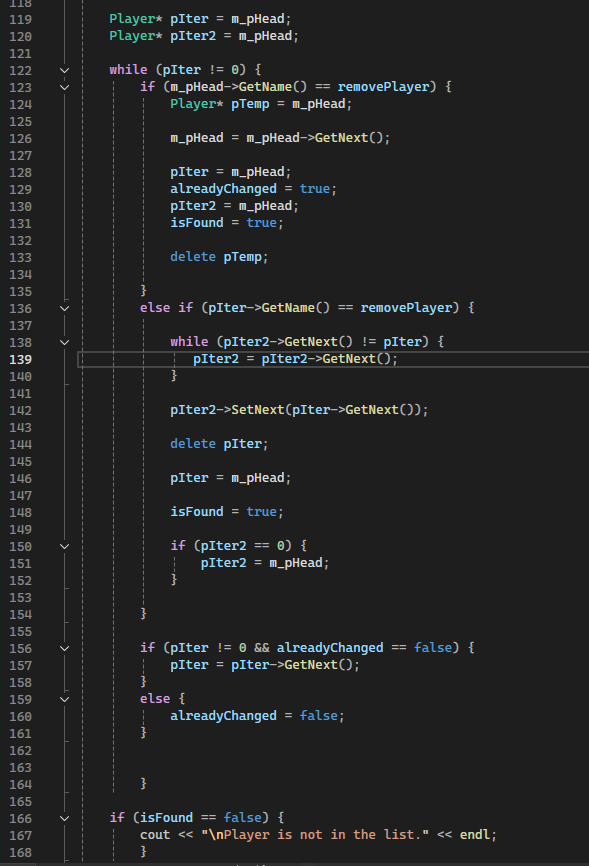The height and width of the screenshot is (866, 589).
Task: Click 'cout' on line 167
Action: 155,835
